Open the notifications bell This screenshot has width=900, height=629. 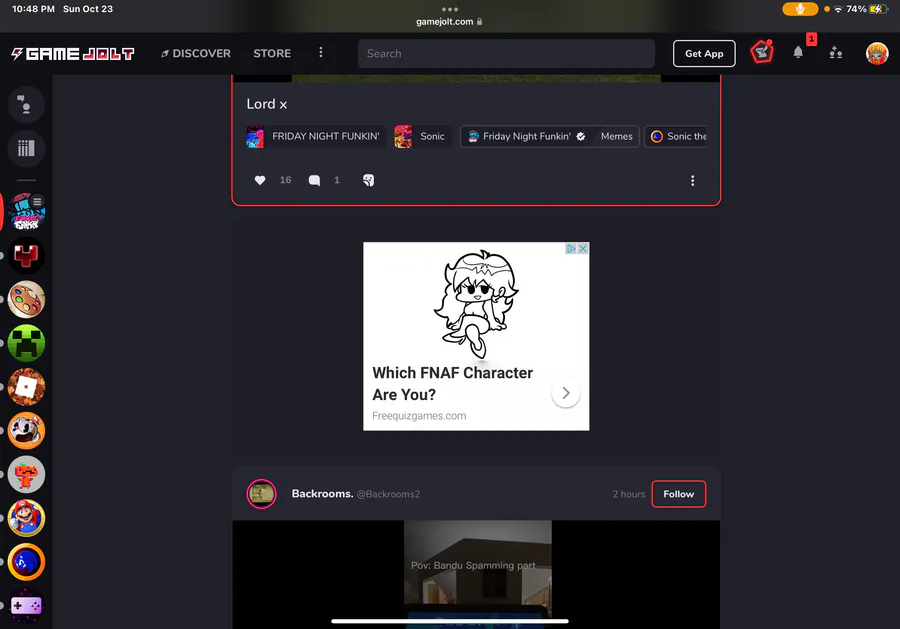tap(798, 53)
